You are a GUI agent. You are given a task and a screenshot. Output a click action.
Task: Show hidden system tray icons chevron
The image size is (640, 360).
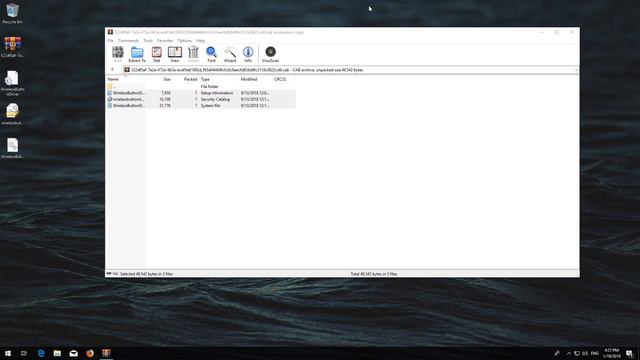click(x=568, y=353)
